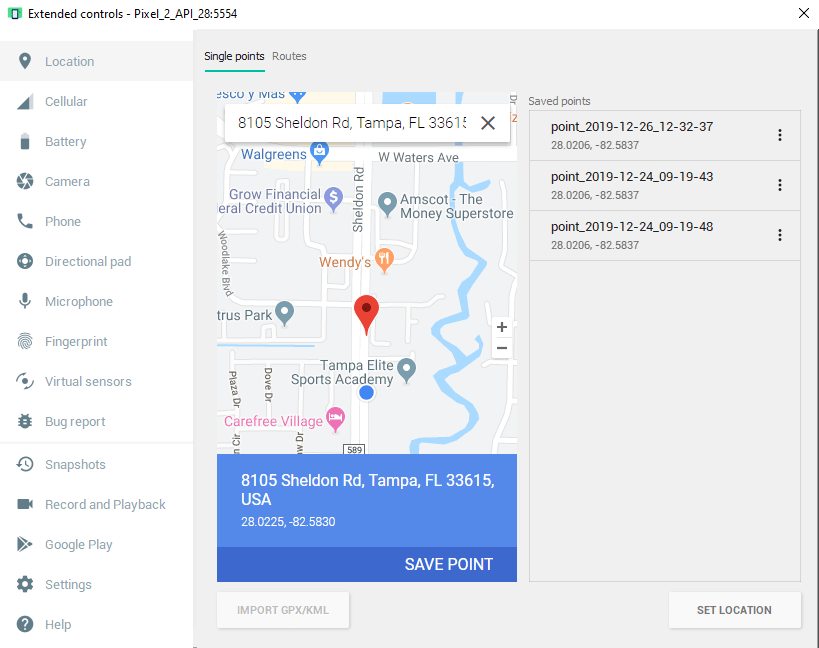Open the Location panel pin icon
The image size is (819, 648).
25,61
